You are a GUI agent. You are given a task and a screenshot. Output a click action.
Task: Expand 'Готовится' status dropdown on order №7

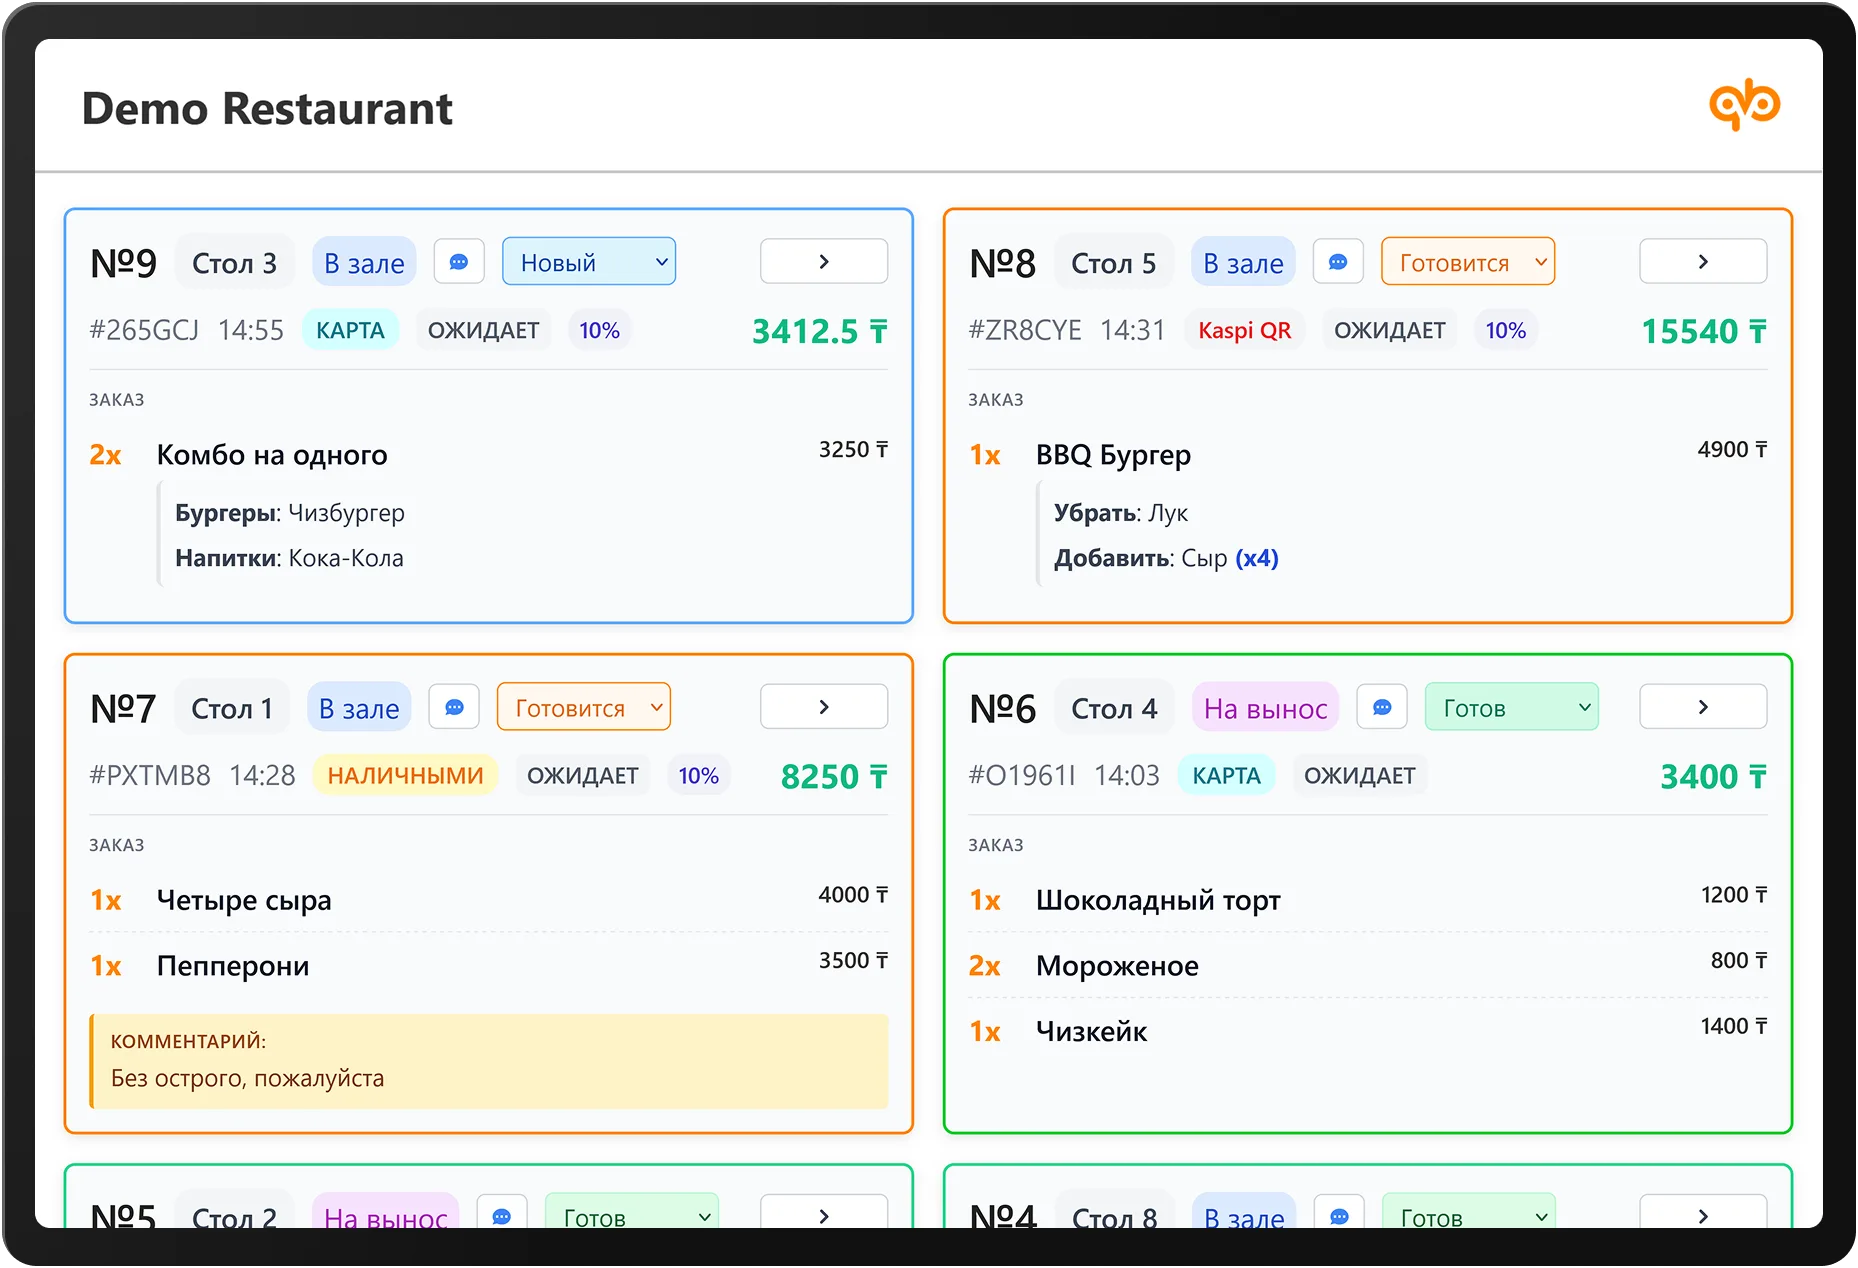pyautogui.click(x=583, y=707)
